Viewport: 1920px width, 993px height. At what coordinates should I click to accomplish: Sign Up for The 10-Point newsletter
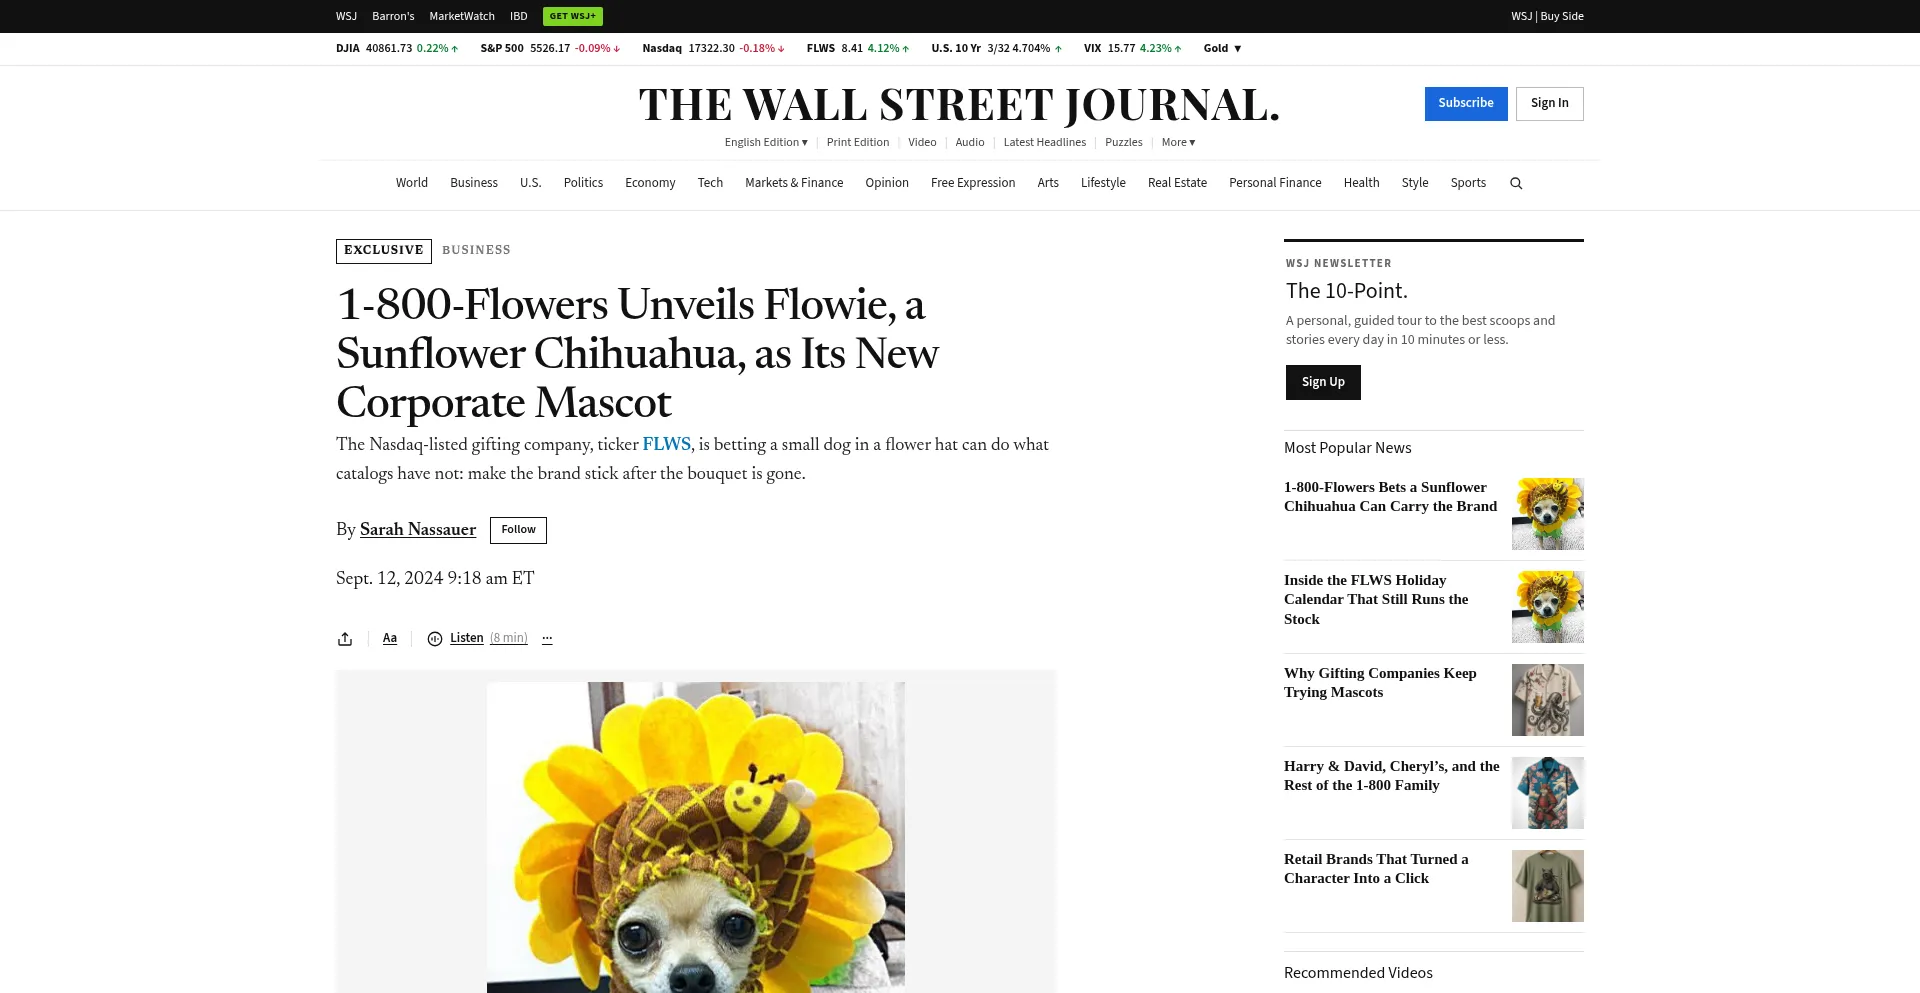coord(1323,382)
